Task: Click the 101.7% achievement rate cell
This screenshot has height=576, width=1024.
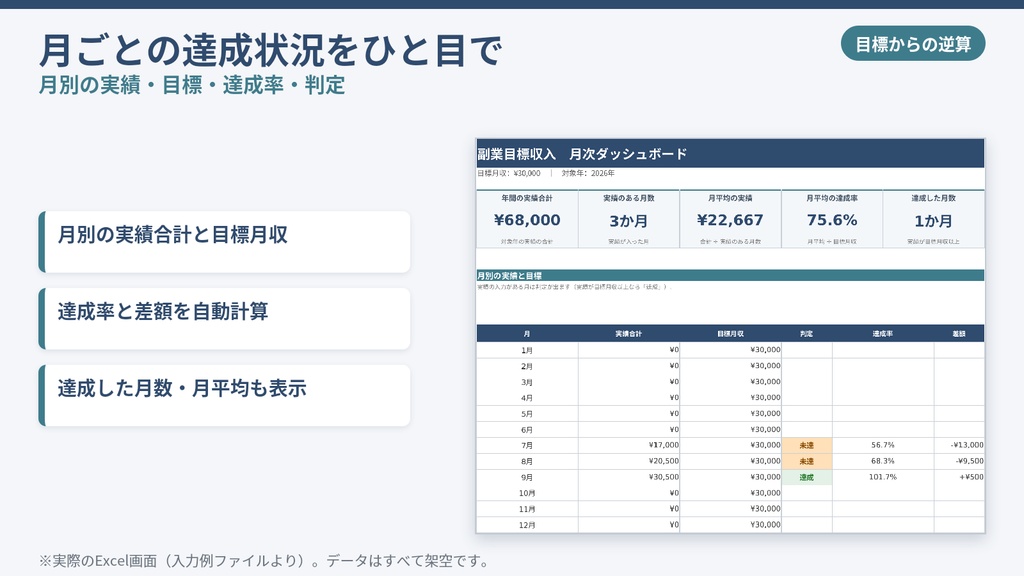Action: pyautogui.click(x=882, y=477)
